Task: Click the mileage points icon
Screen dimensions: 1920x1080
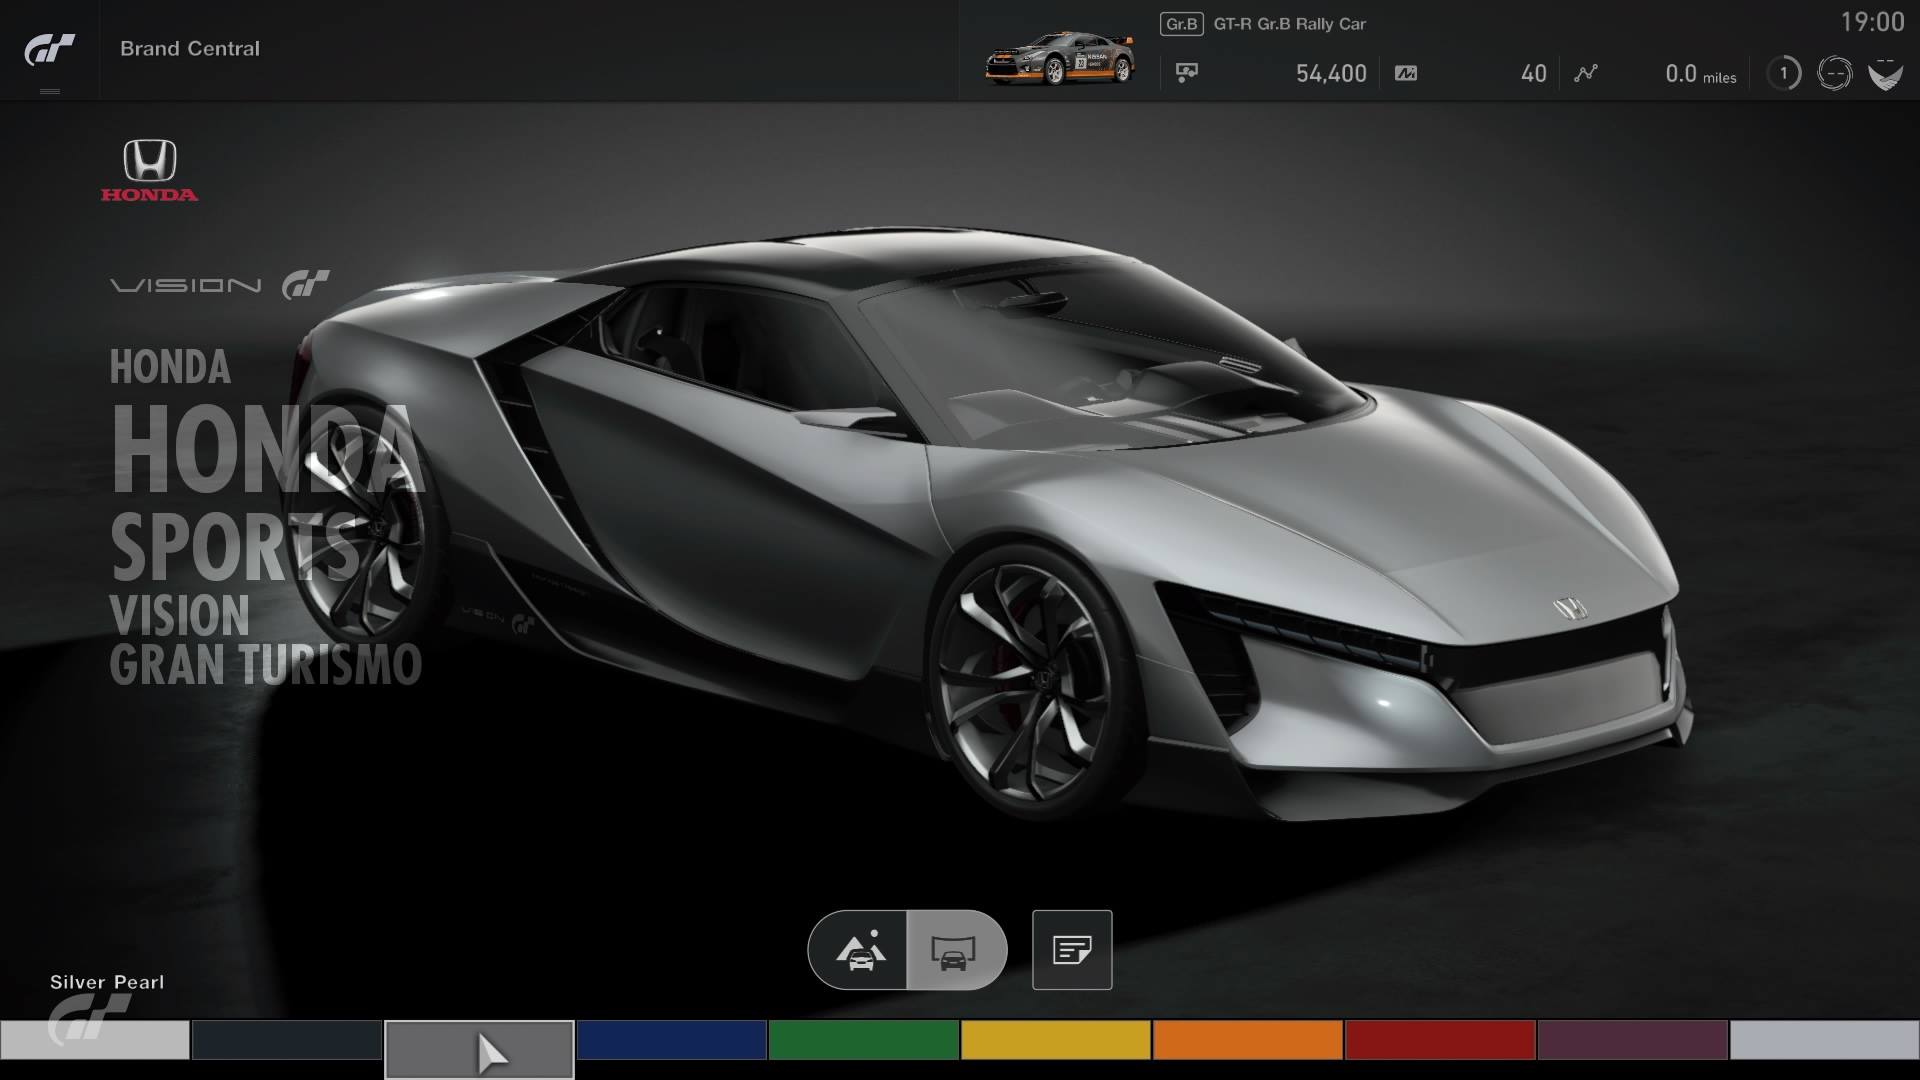Action: 1405,73
